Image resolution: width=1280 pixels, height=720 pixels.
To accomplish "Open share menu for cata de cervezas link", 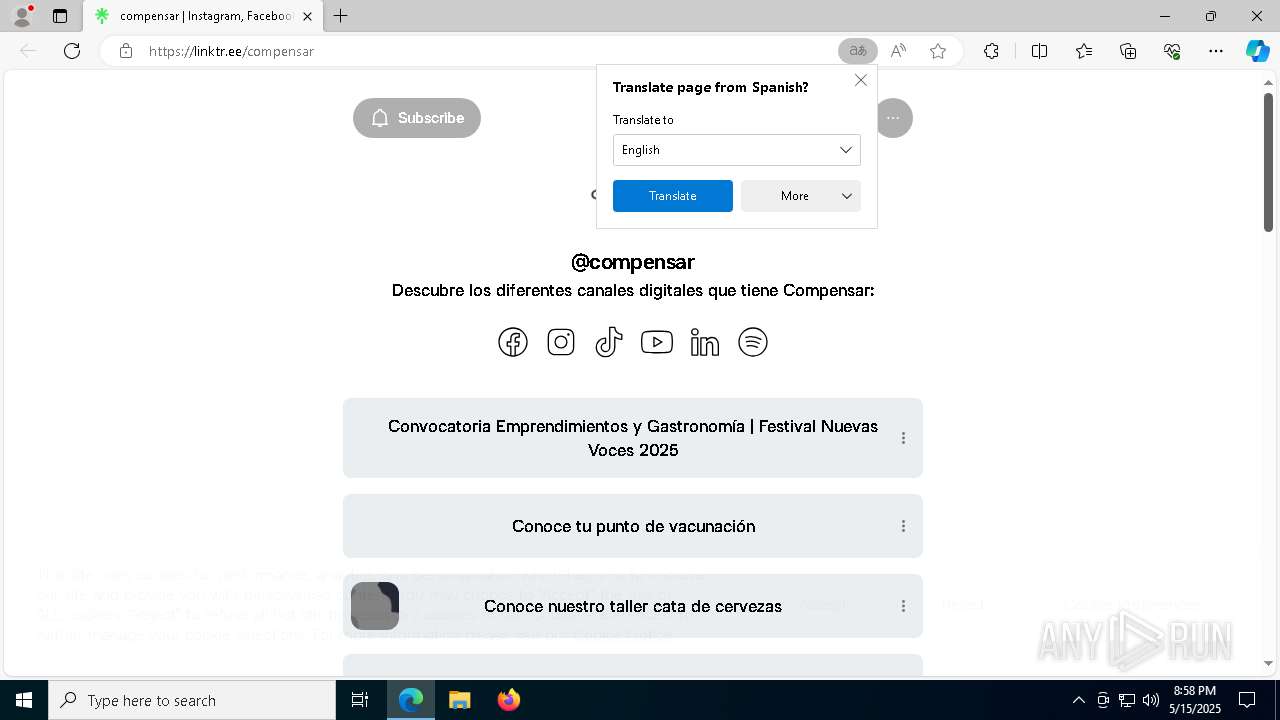I will [903, 606].
